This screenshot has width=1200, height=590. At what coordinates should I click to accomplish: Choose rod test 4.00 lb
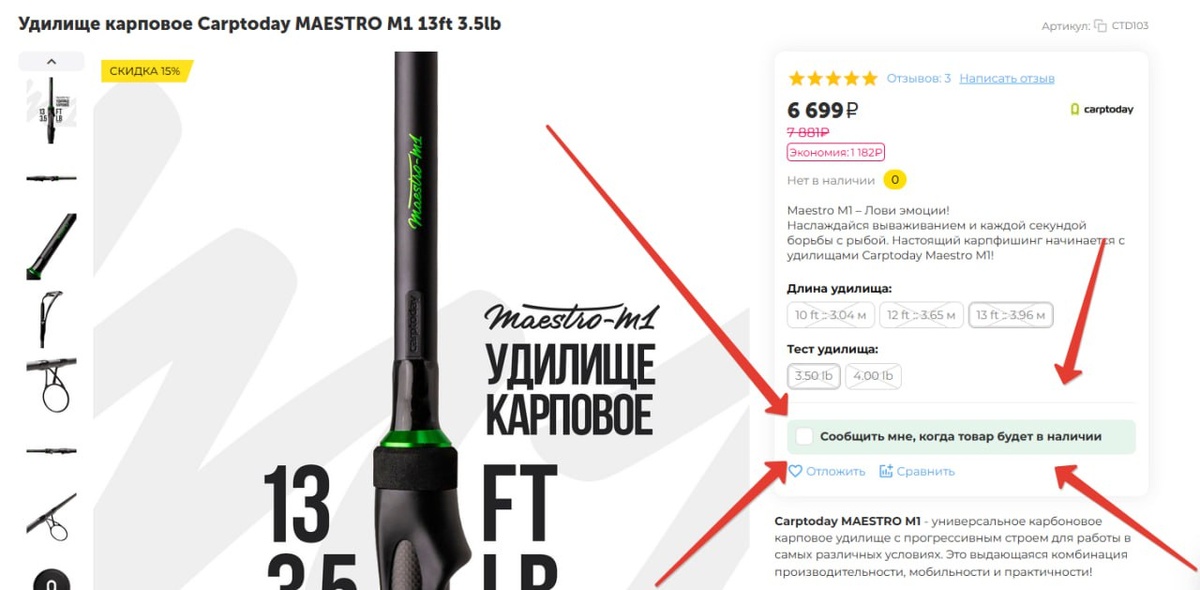point(873,376)
